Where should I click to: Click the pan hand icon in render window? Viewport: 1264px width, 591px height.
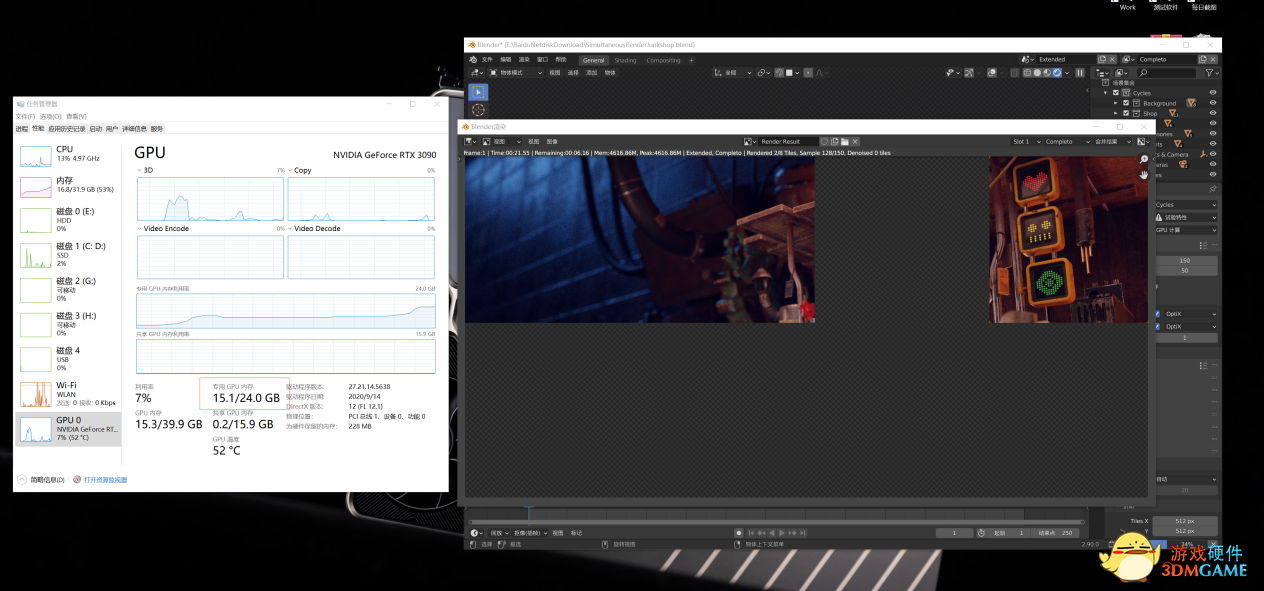point(1144,175)
